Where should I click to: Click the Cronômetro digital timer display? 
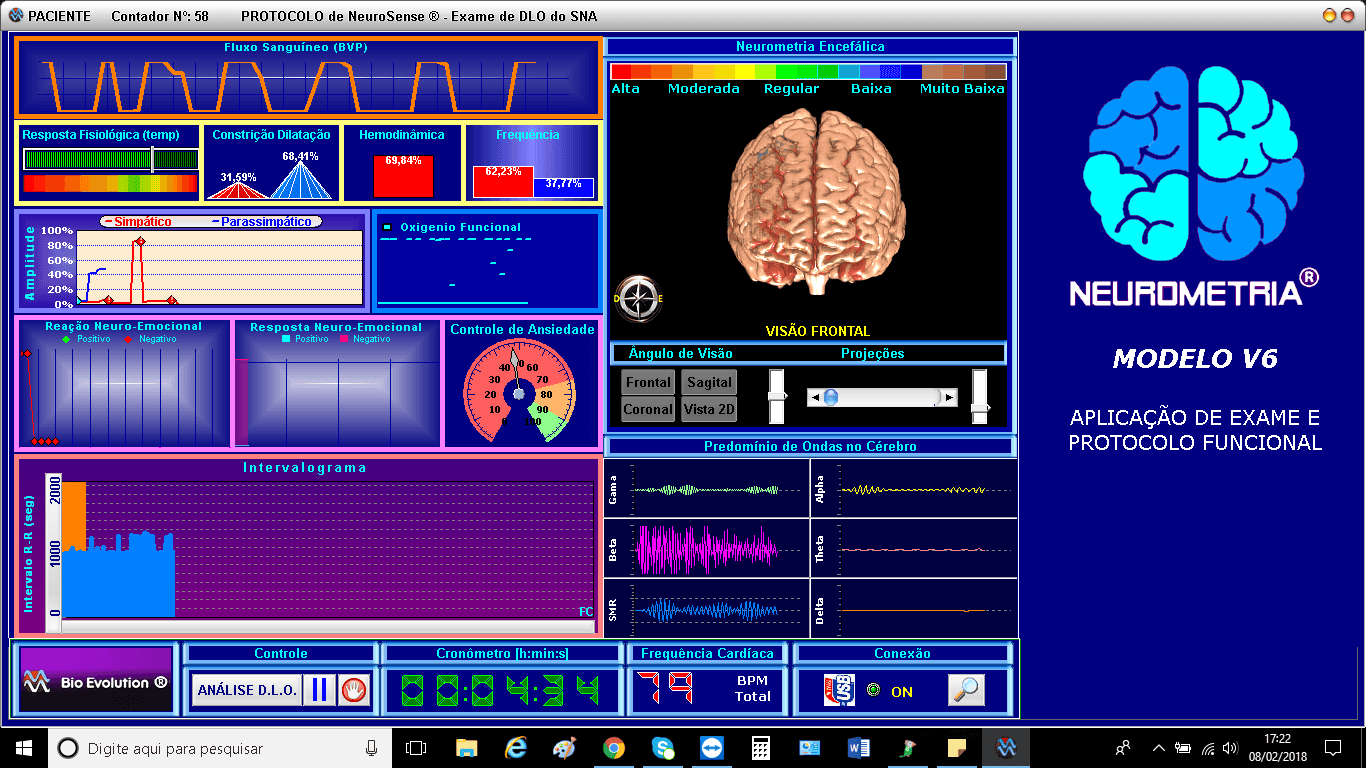point(500,690)
